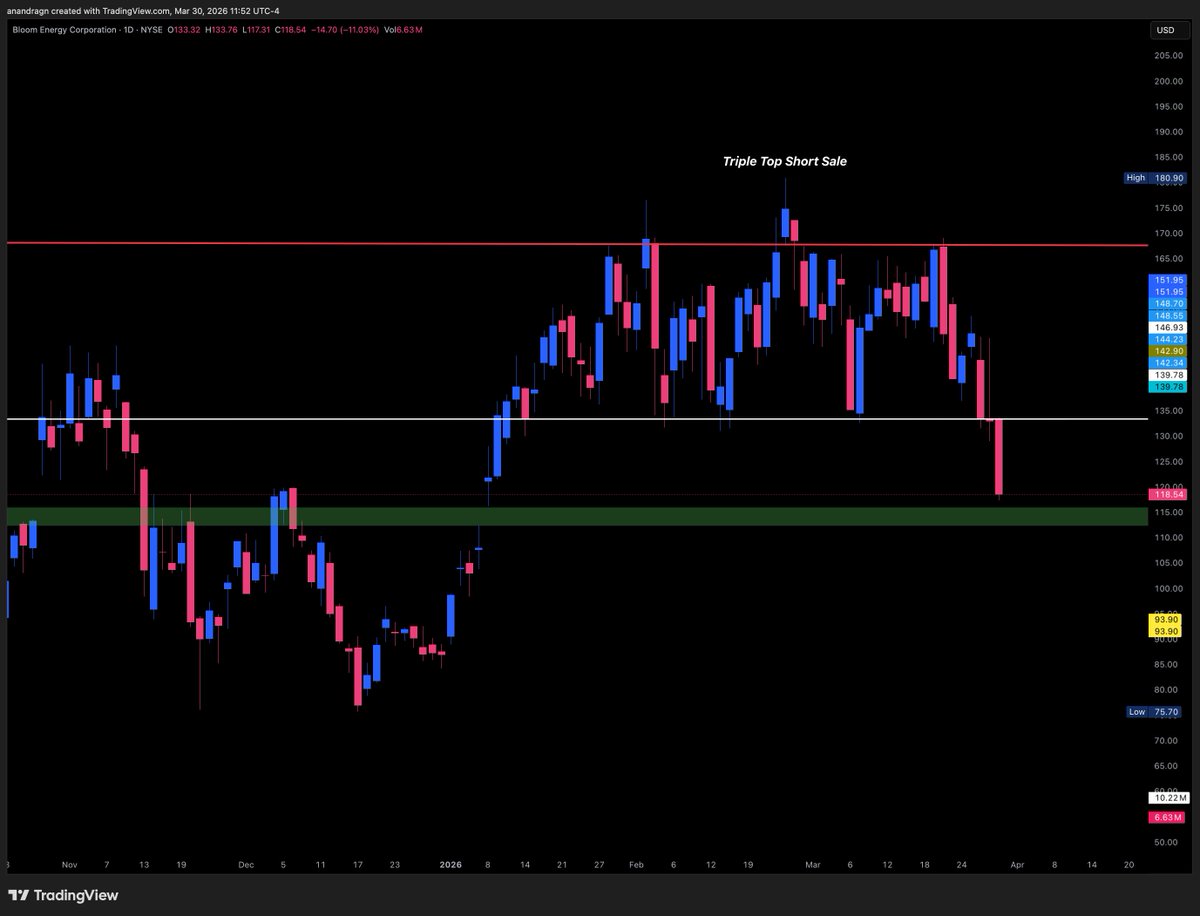Screen dimensions: 1200x916
Task: Click the red 6.63M volume tag on axis
Action: coord(1168,818)
